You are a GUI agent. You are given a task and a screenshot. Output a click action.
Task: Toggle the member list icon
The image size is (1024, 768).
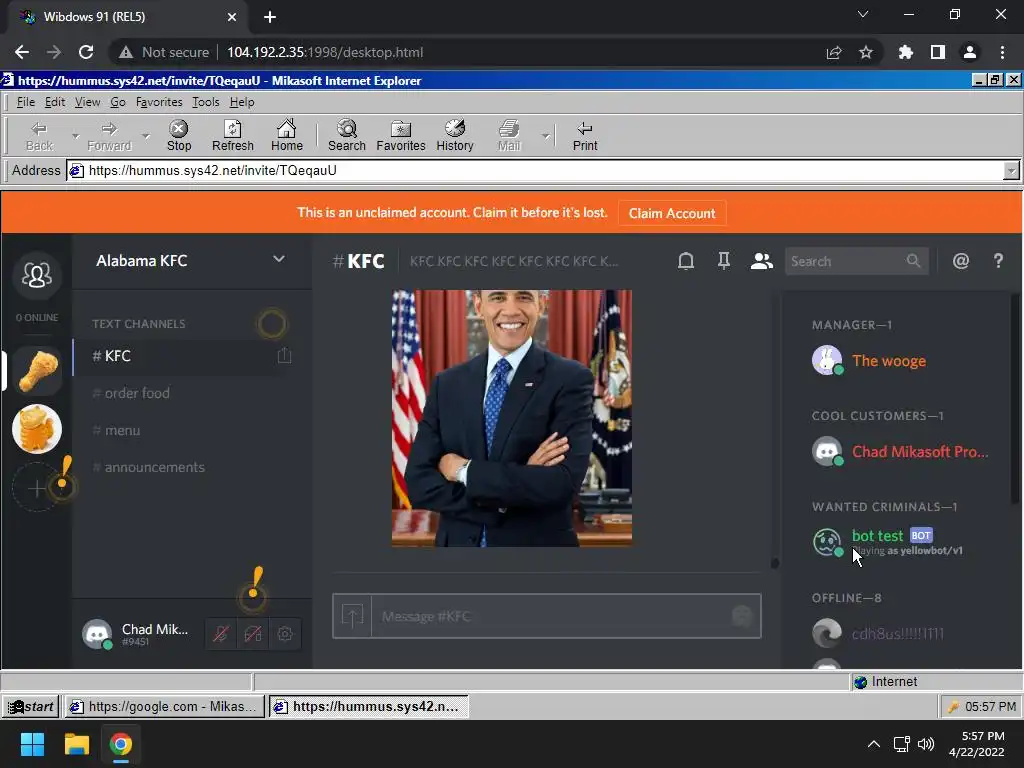point(761,261)
